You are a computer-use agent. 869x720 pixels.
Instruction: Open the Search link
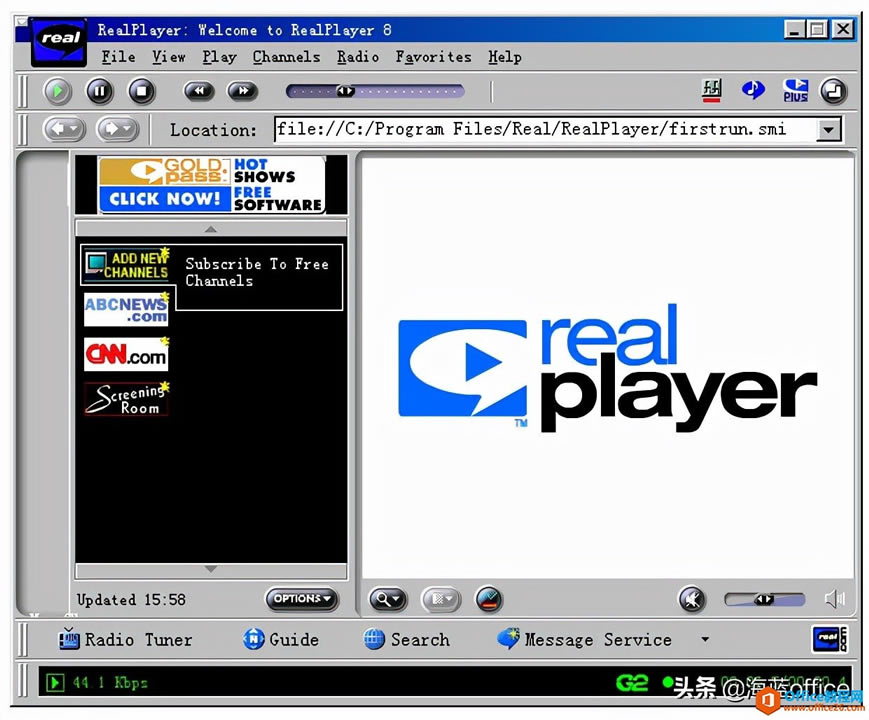click(406, 640)
